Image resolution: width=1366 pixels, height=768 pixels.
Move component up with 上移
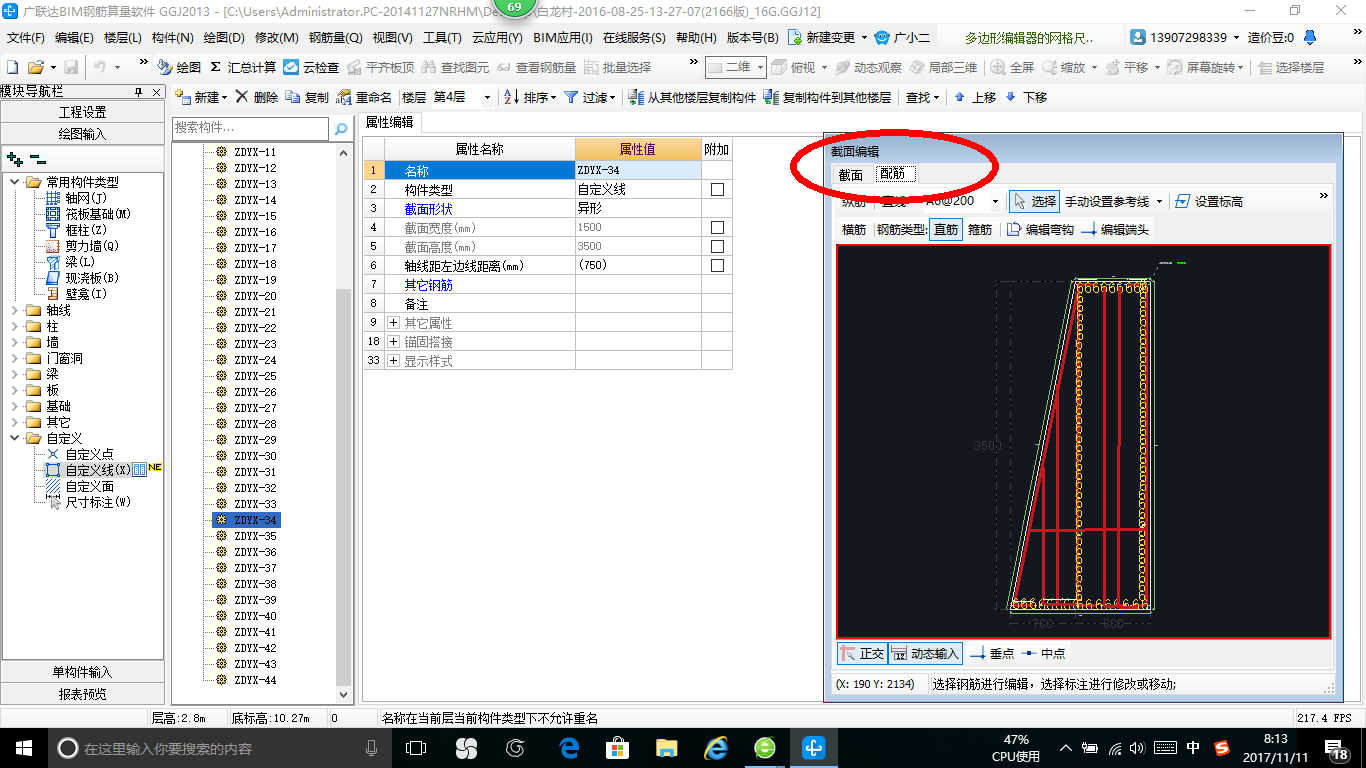975,97
